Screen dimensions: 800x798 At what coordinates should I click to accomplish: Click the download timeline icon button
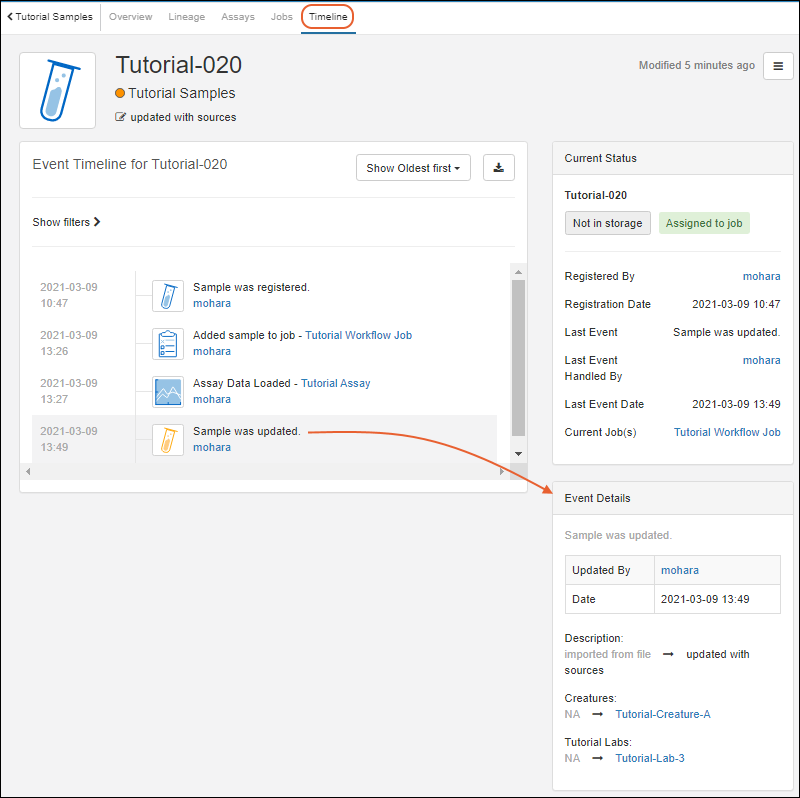498,168
